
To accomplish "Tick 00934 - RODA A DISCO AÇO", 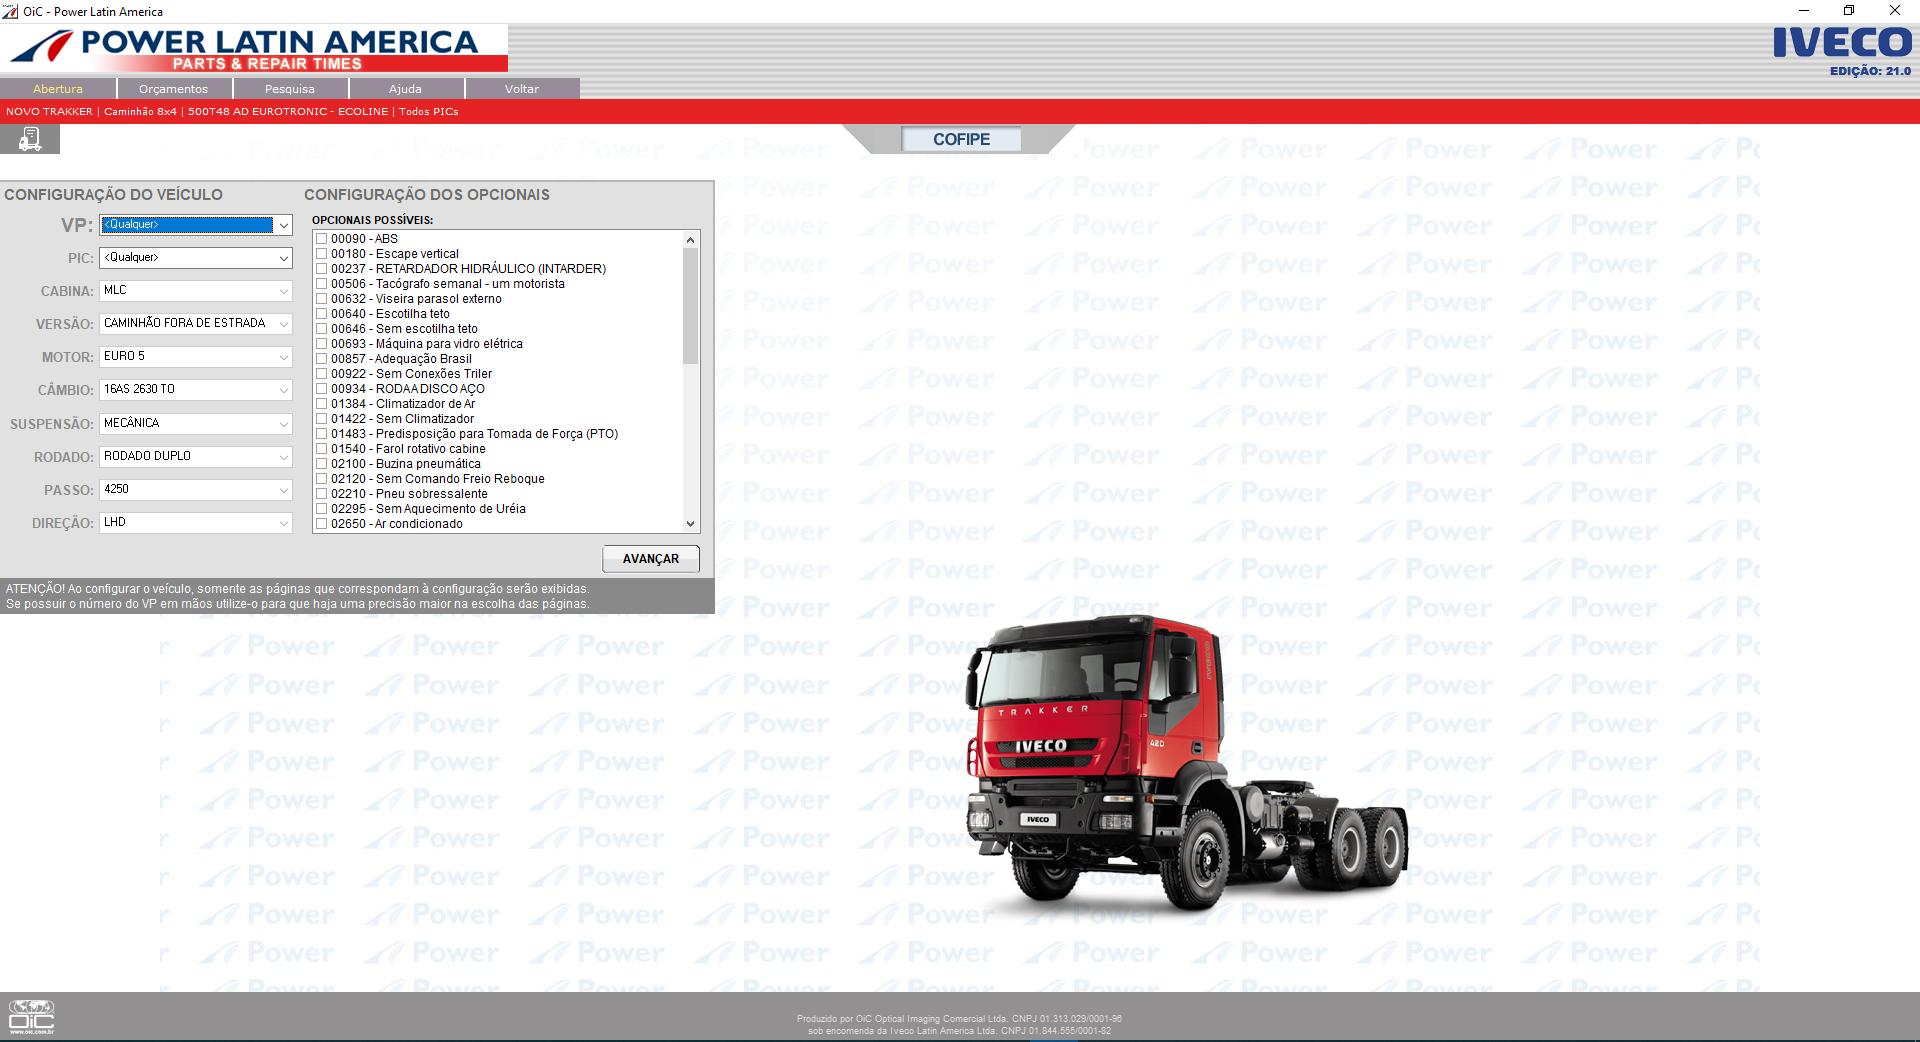I will (x=322, y=389).
